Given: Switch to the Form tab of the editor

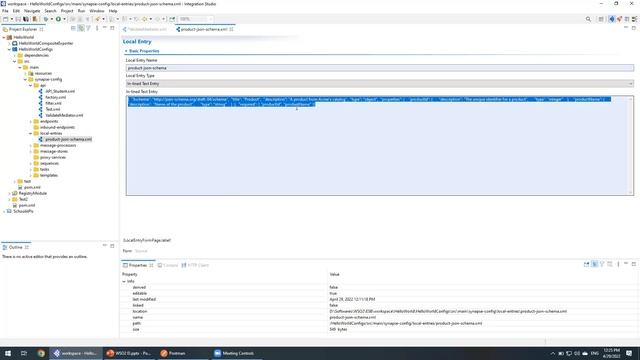Looking at the screenshot, I should coord(127,251).
